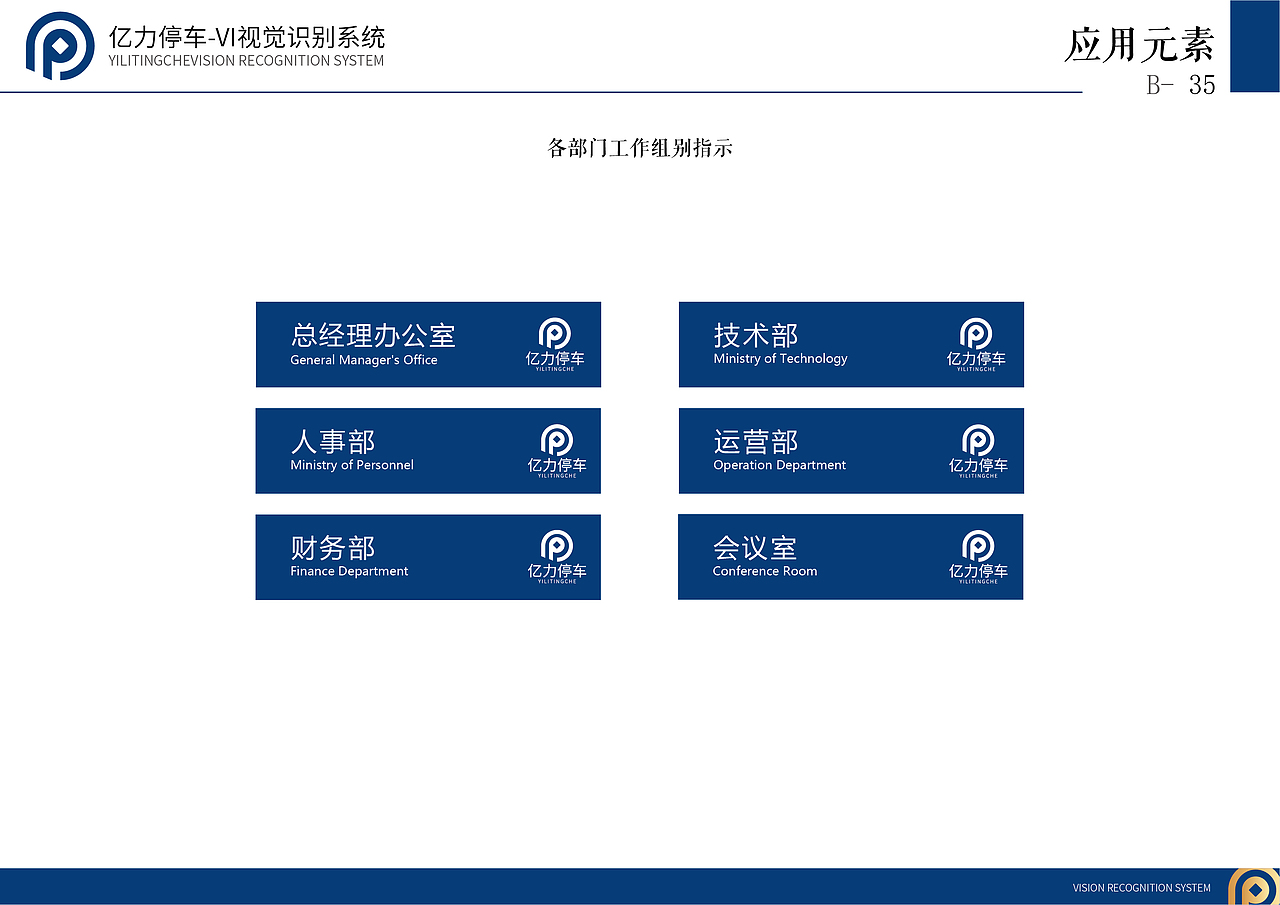Click the YILITINGCHEVISION RECOGNITION SYSTEM subtitle

click(246, 61)
